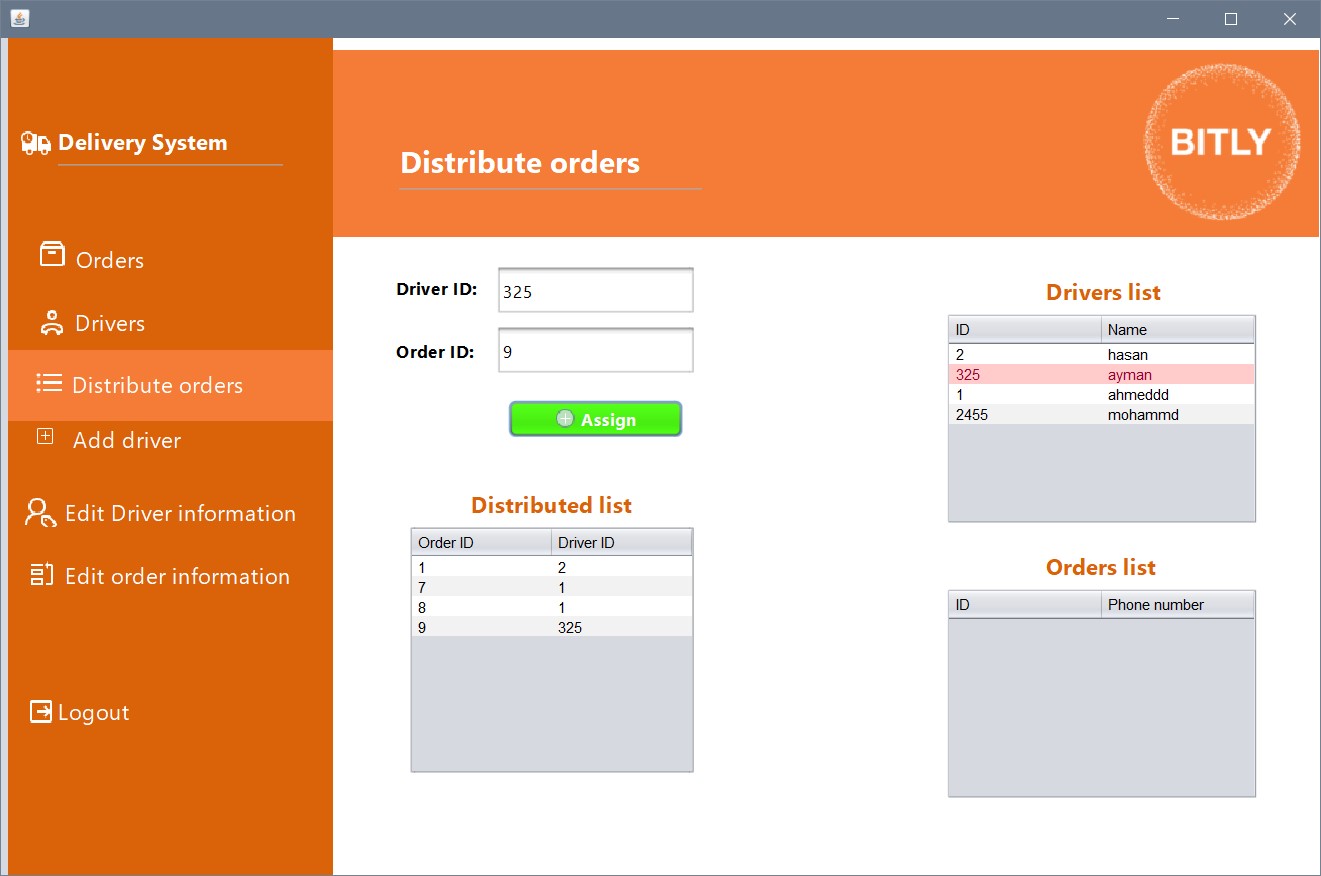Maximize the application window

(x=1231, y=19)
